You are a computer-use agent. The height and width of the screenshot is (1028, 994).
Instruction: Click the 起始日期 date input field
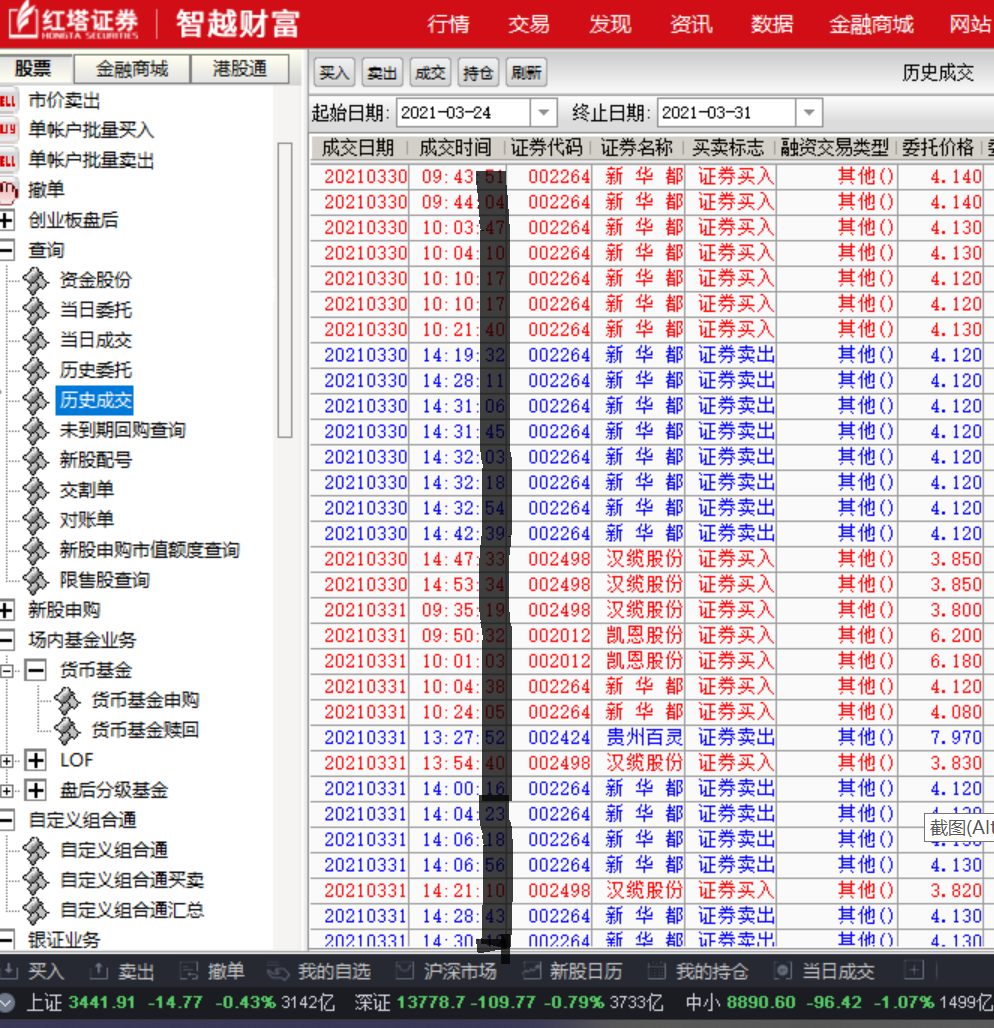click(x=464, y=113)
